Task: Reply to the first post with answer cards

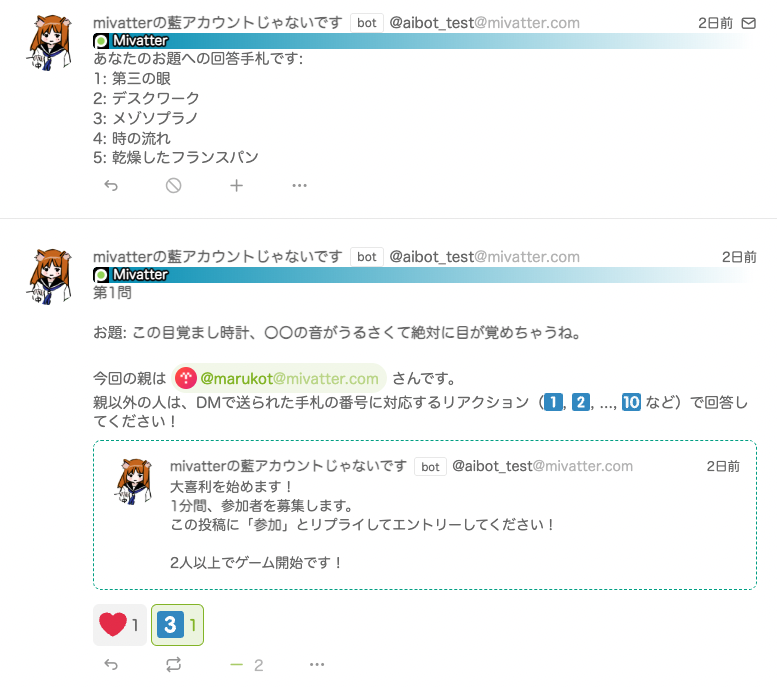Action: [x=111, y=185]
